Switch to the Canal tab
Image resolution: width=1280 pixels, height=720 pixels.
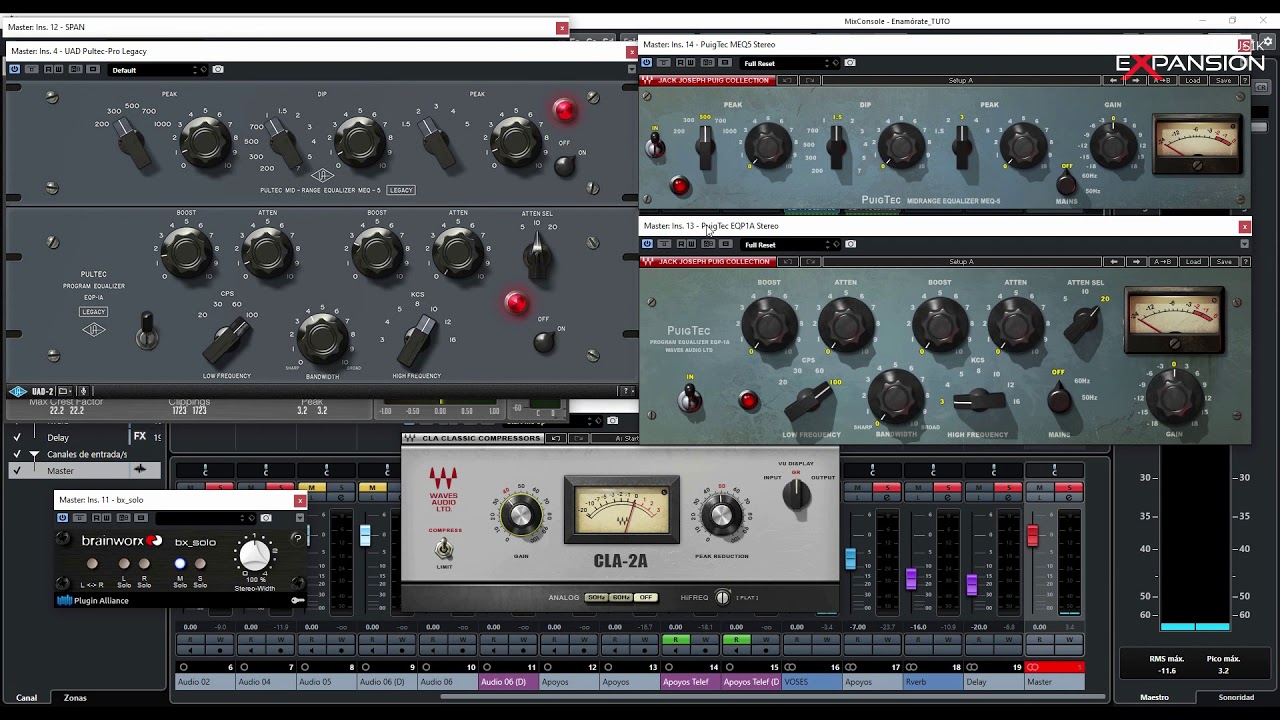point(26,698)
